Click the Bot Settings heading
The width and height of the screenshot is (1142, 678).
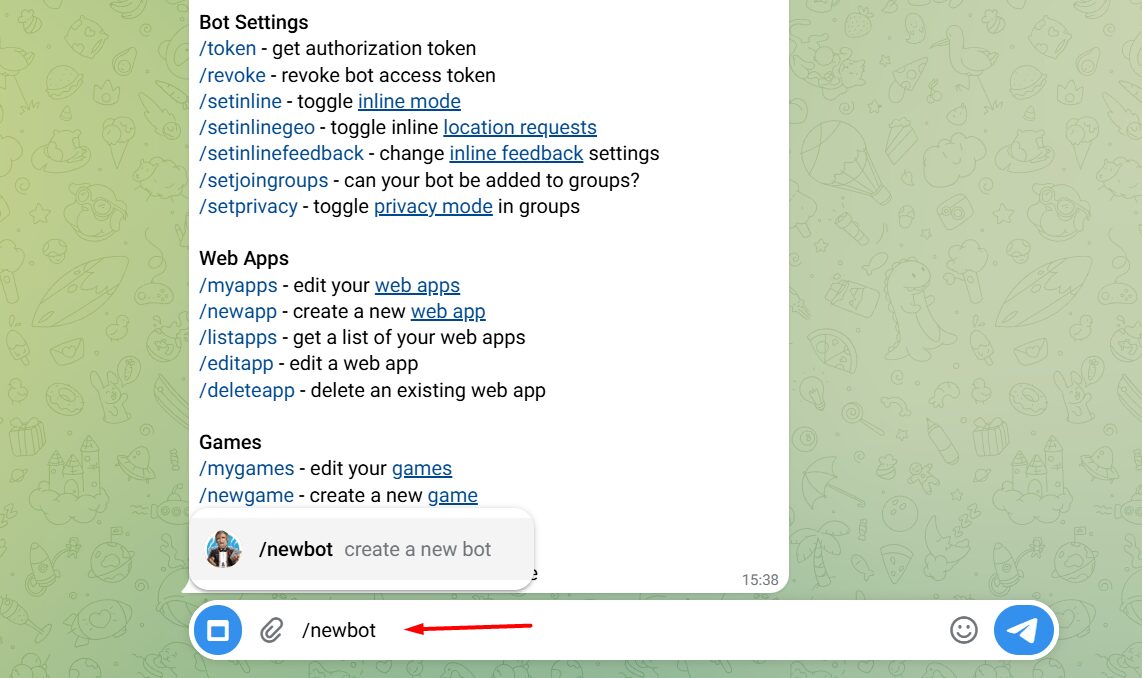[x=253, y=23]
